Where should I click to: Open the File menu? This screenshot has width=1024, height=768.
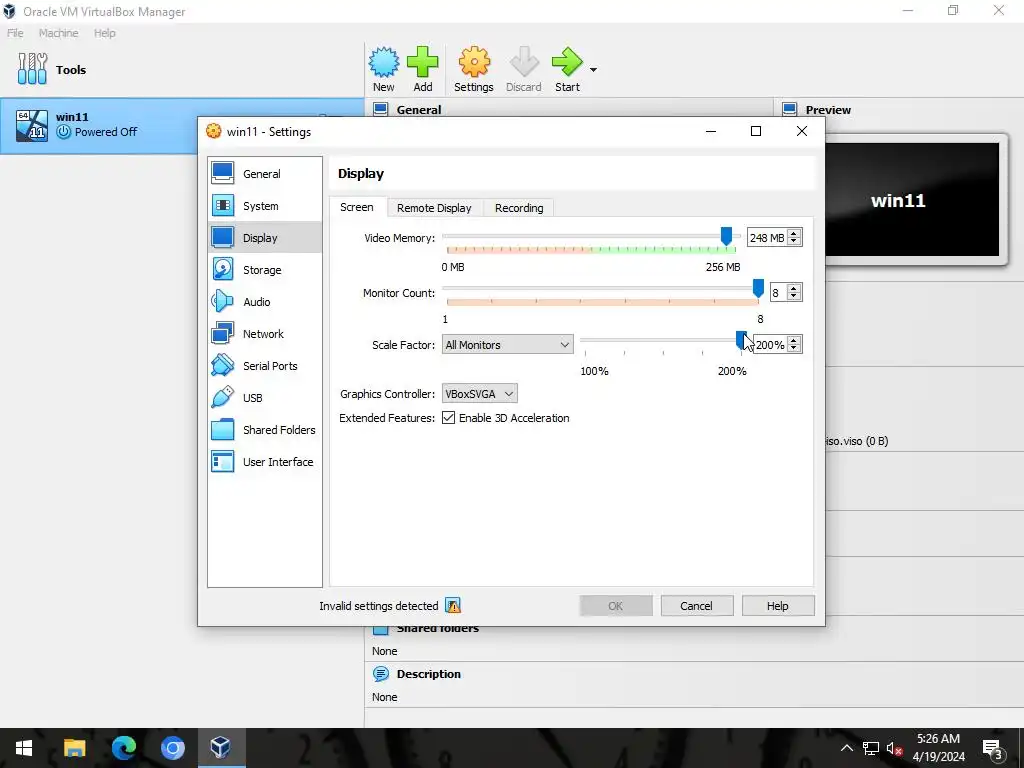point(15,33)
